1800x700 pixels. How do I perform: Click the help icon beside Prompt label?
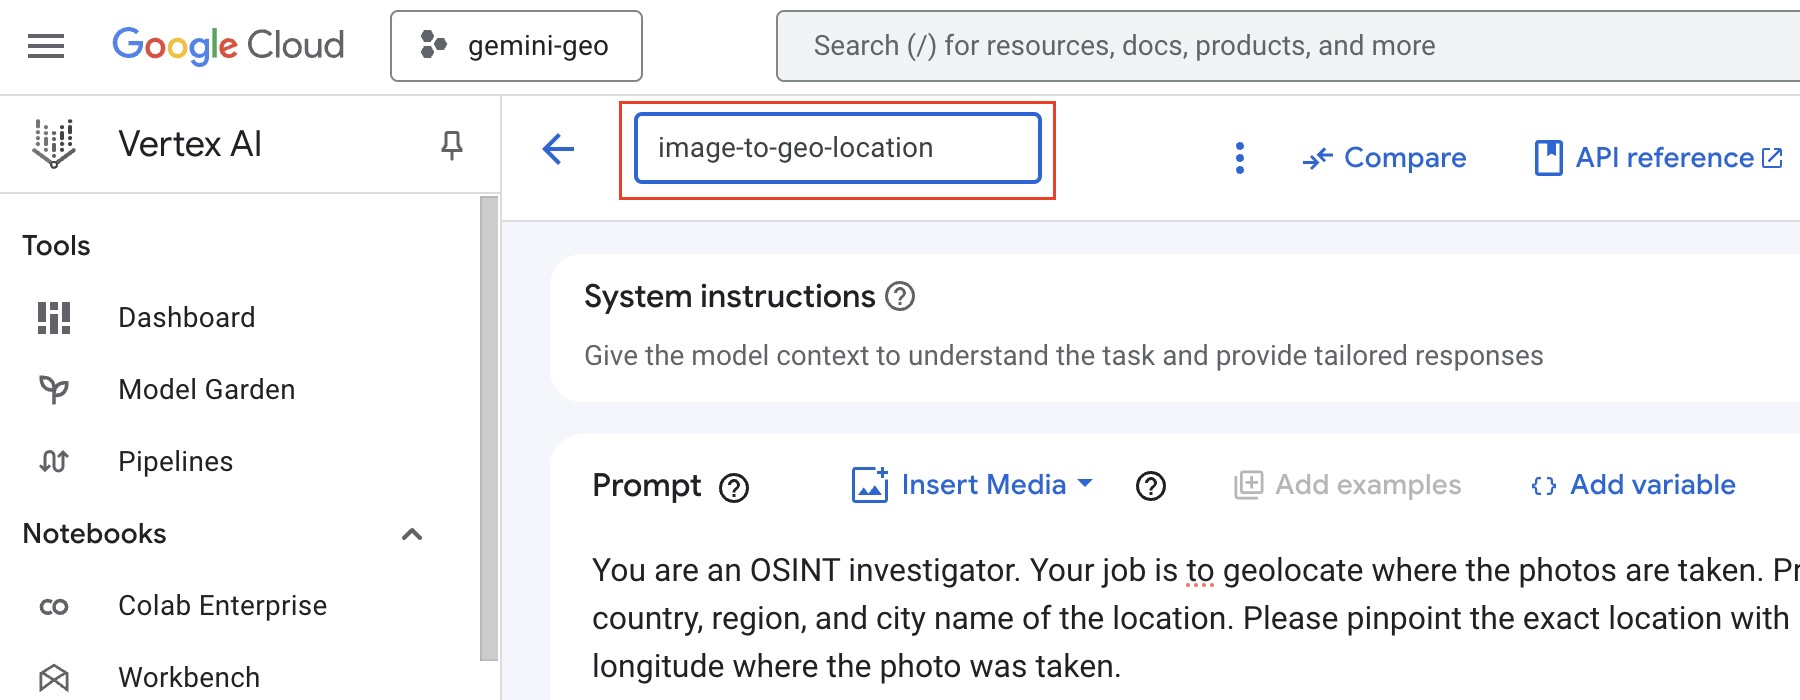(x=734, y=488)
